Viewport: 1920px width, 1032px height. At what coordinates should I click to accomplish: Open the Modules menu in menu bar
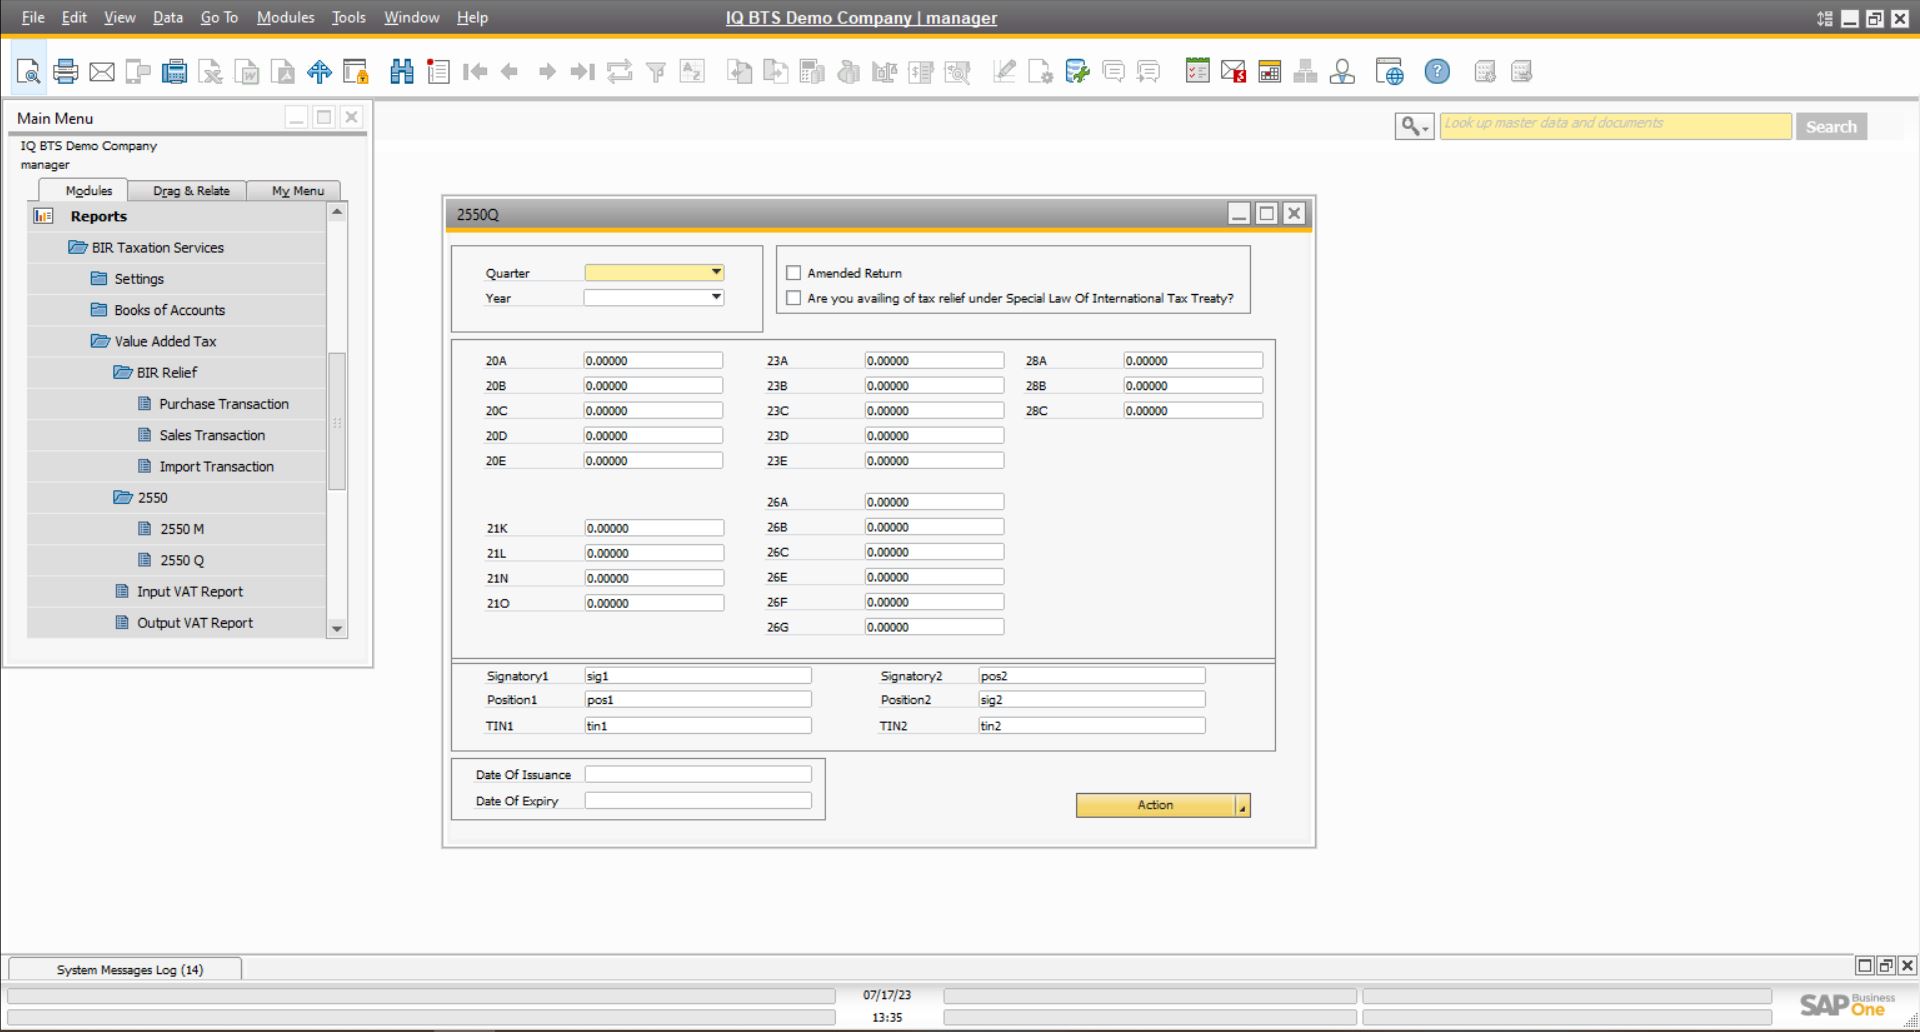click(x=285, y=18)
